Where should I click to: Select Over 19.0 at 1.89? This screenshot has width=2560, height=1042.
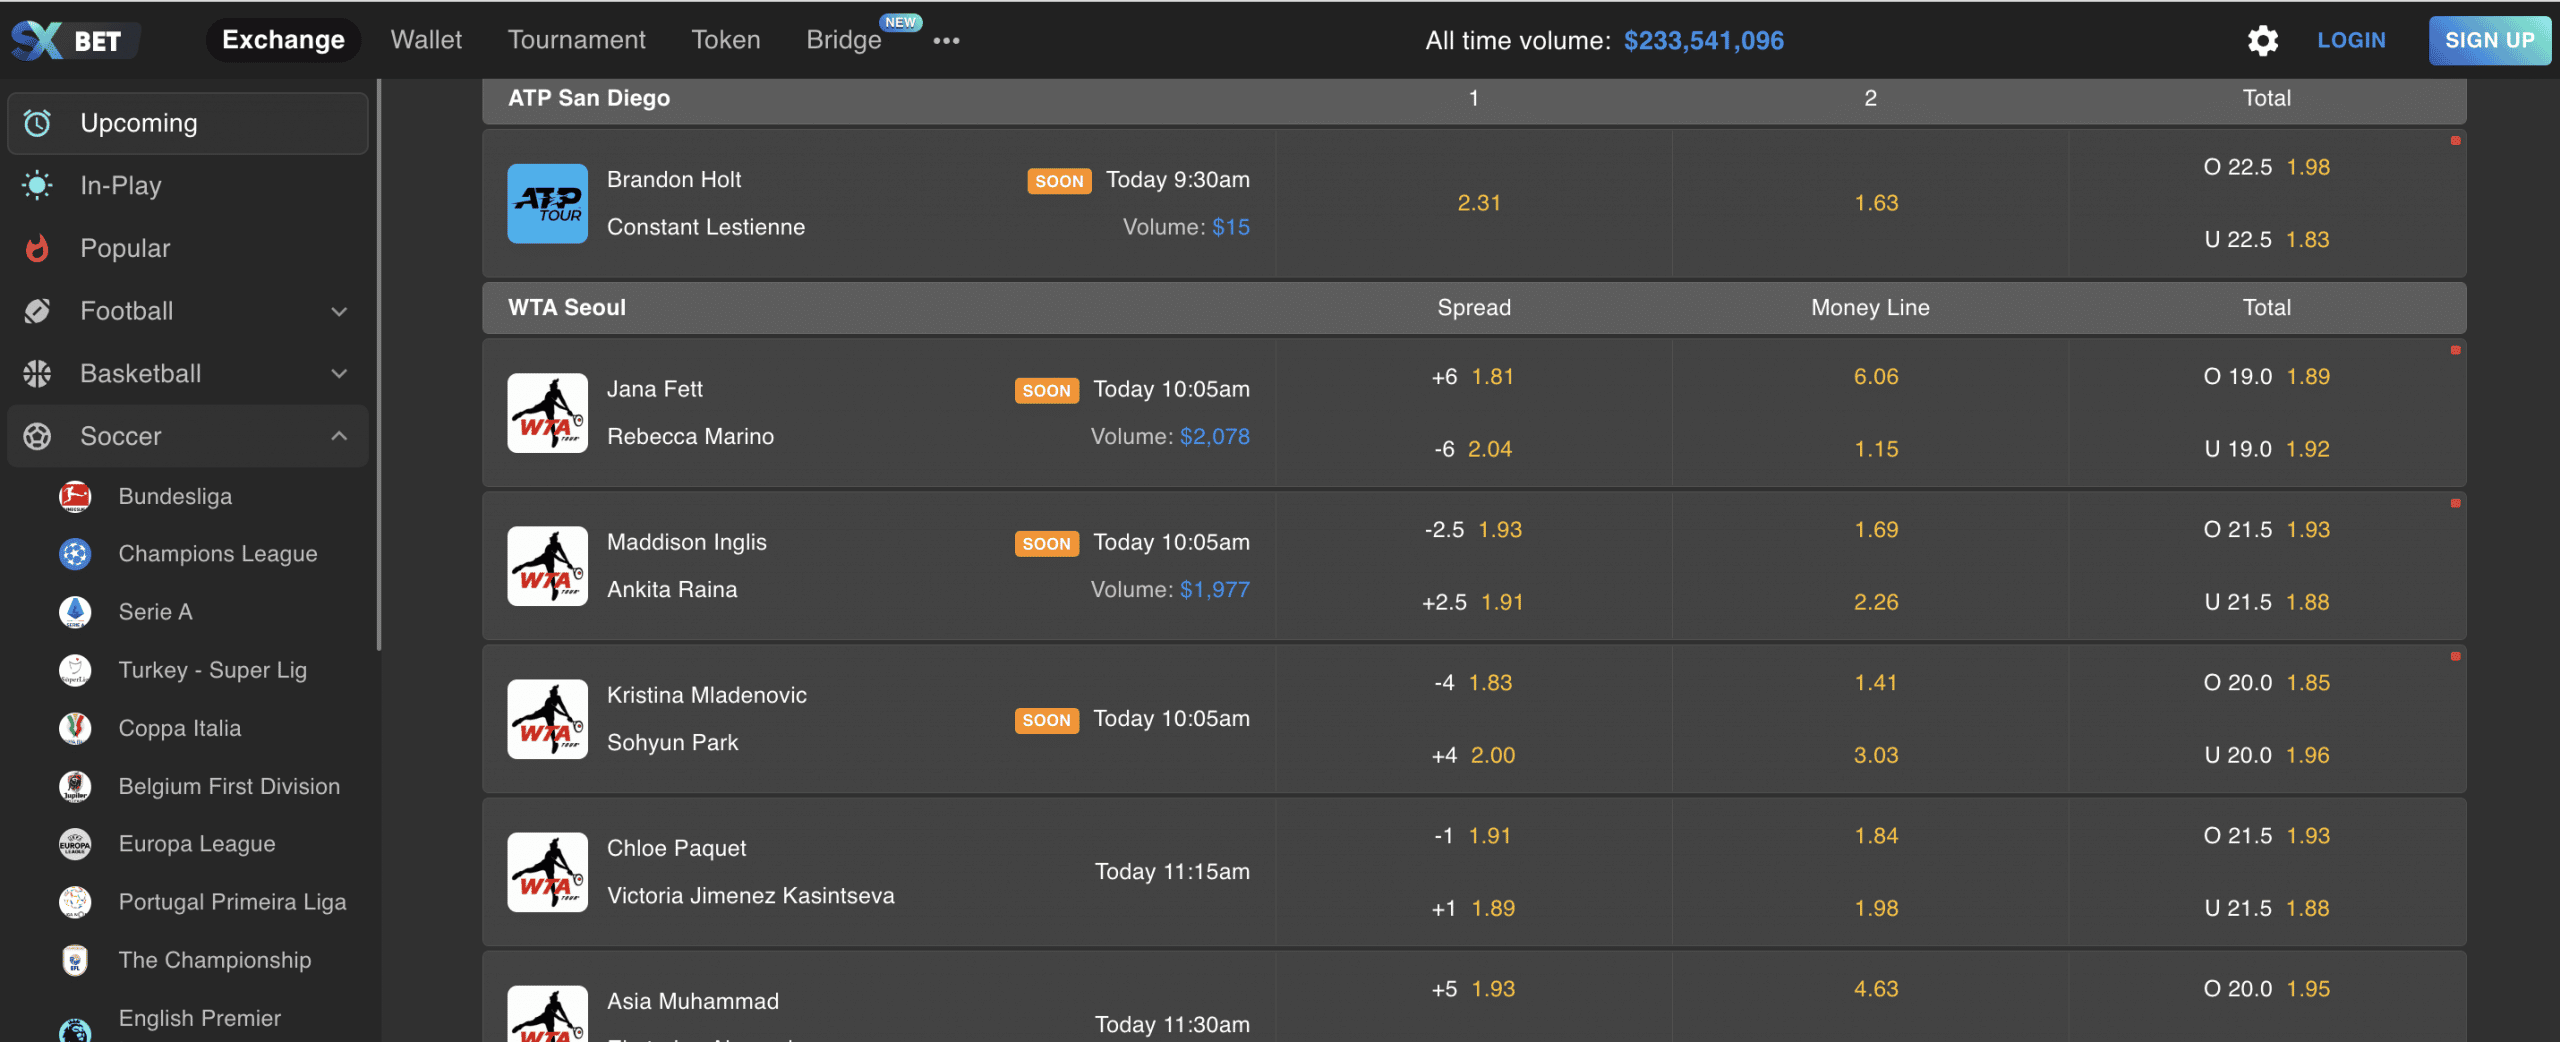click(2266, 377)
